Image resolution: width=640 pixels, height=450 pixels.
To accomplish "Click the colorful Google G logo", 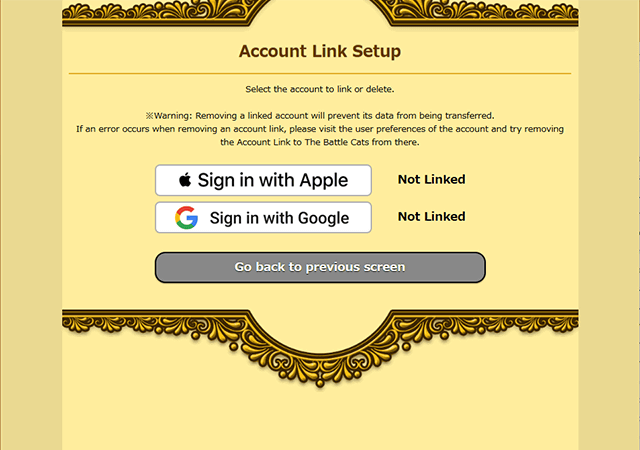I will (187, 218).
